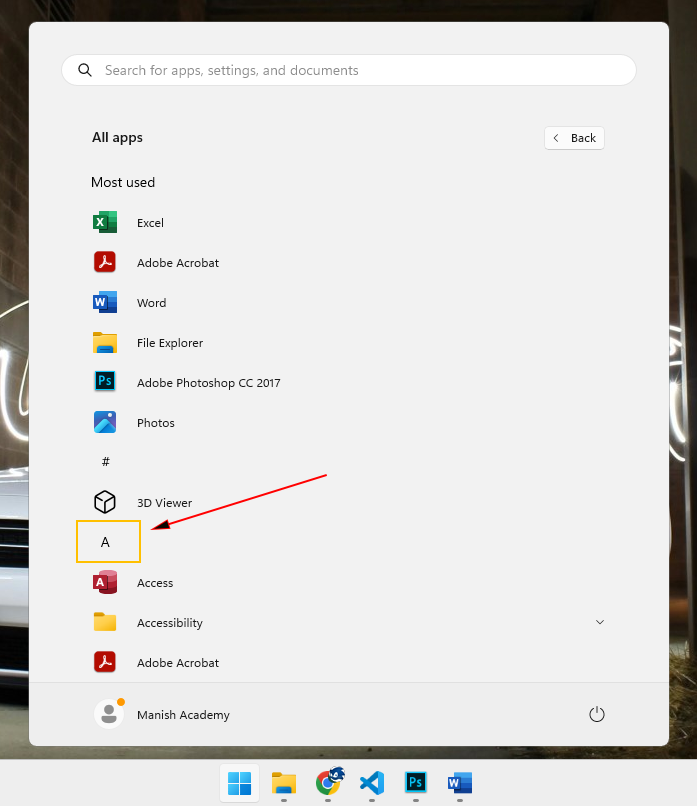
Task: Open File Explorer from the apps list
Action: [x=169, y=343]
